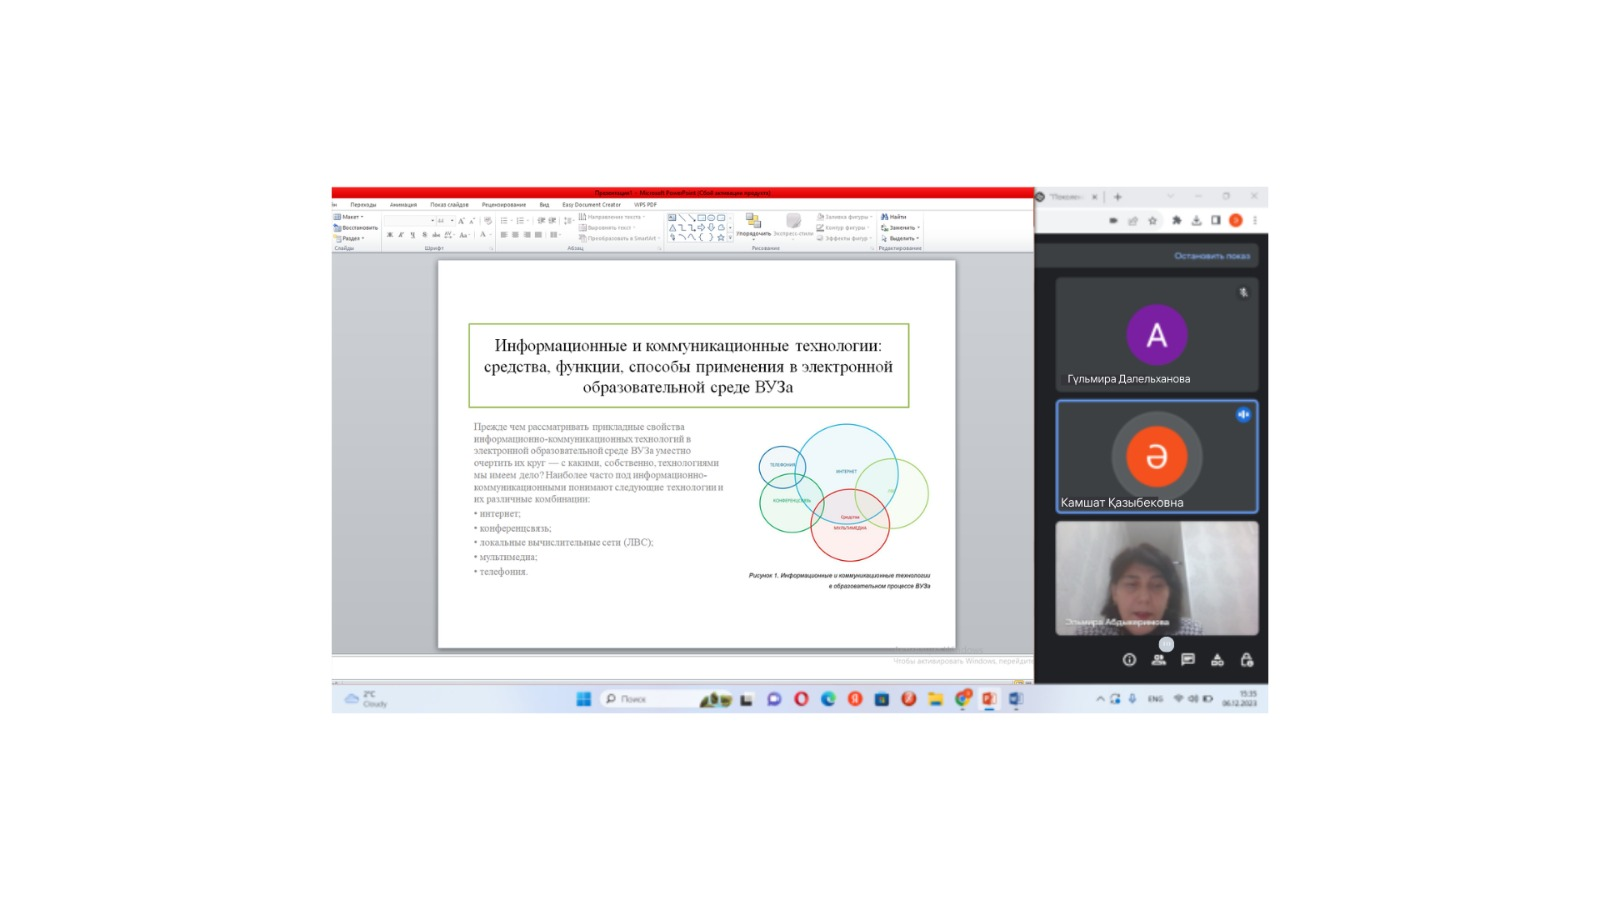
Task: Switch to the Показ слайдов tab
Action: coord(449,205)
